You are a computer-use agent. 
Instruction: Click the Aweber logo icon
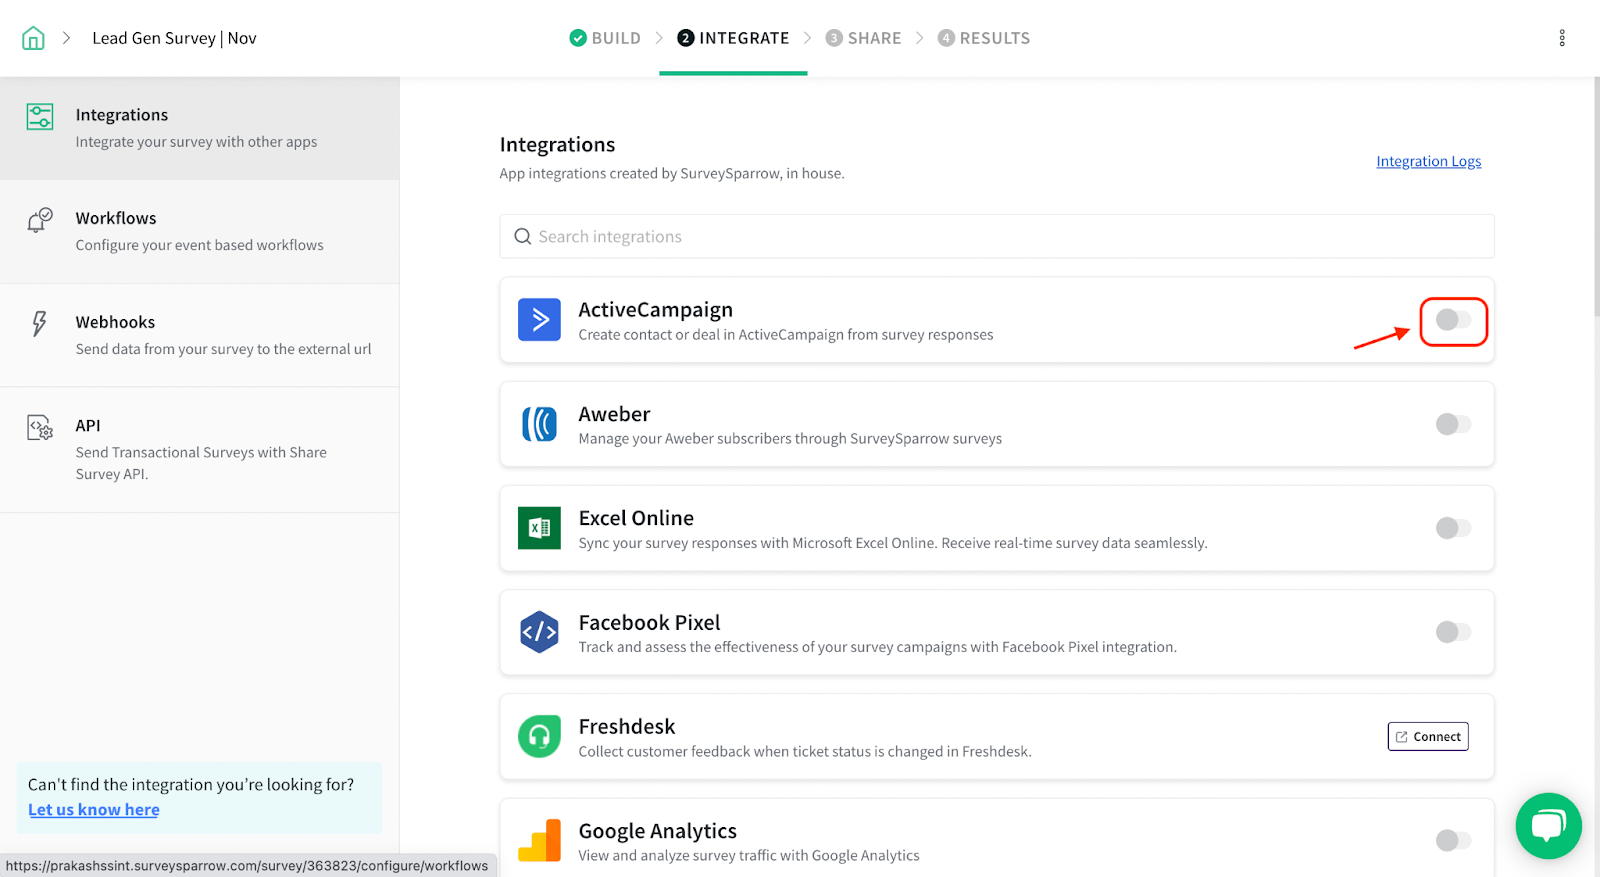point(539,424)
